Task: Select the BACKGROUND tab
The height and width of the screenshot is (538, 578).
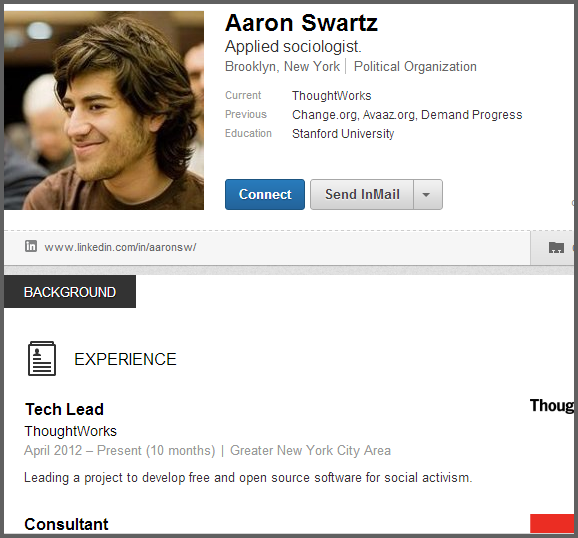Action: click(70, 292)
